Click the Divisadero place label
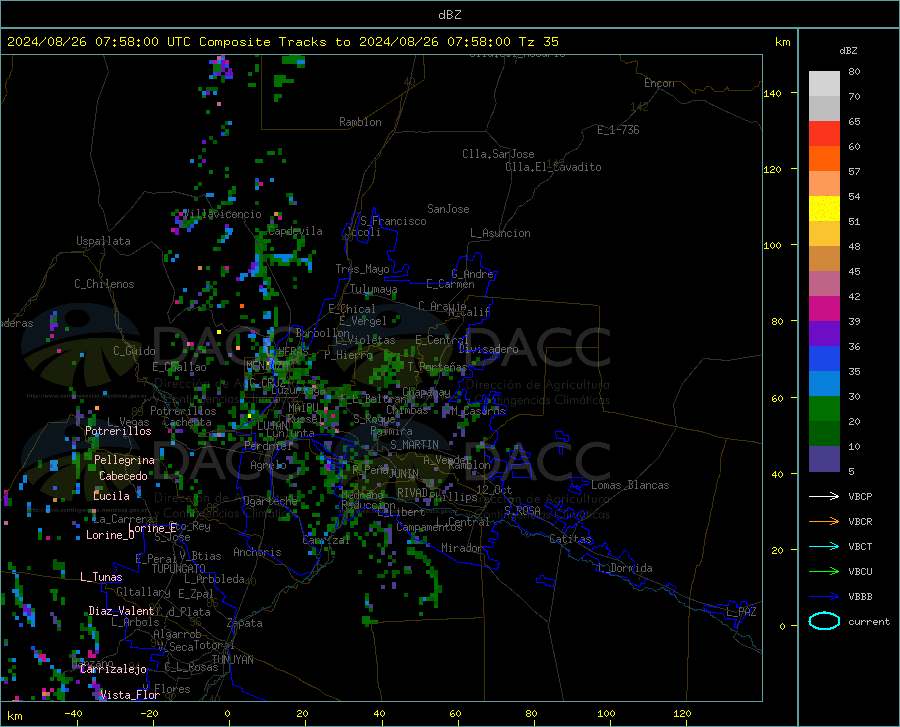Viewport: 900px width, 727px height. pos(488,349)
